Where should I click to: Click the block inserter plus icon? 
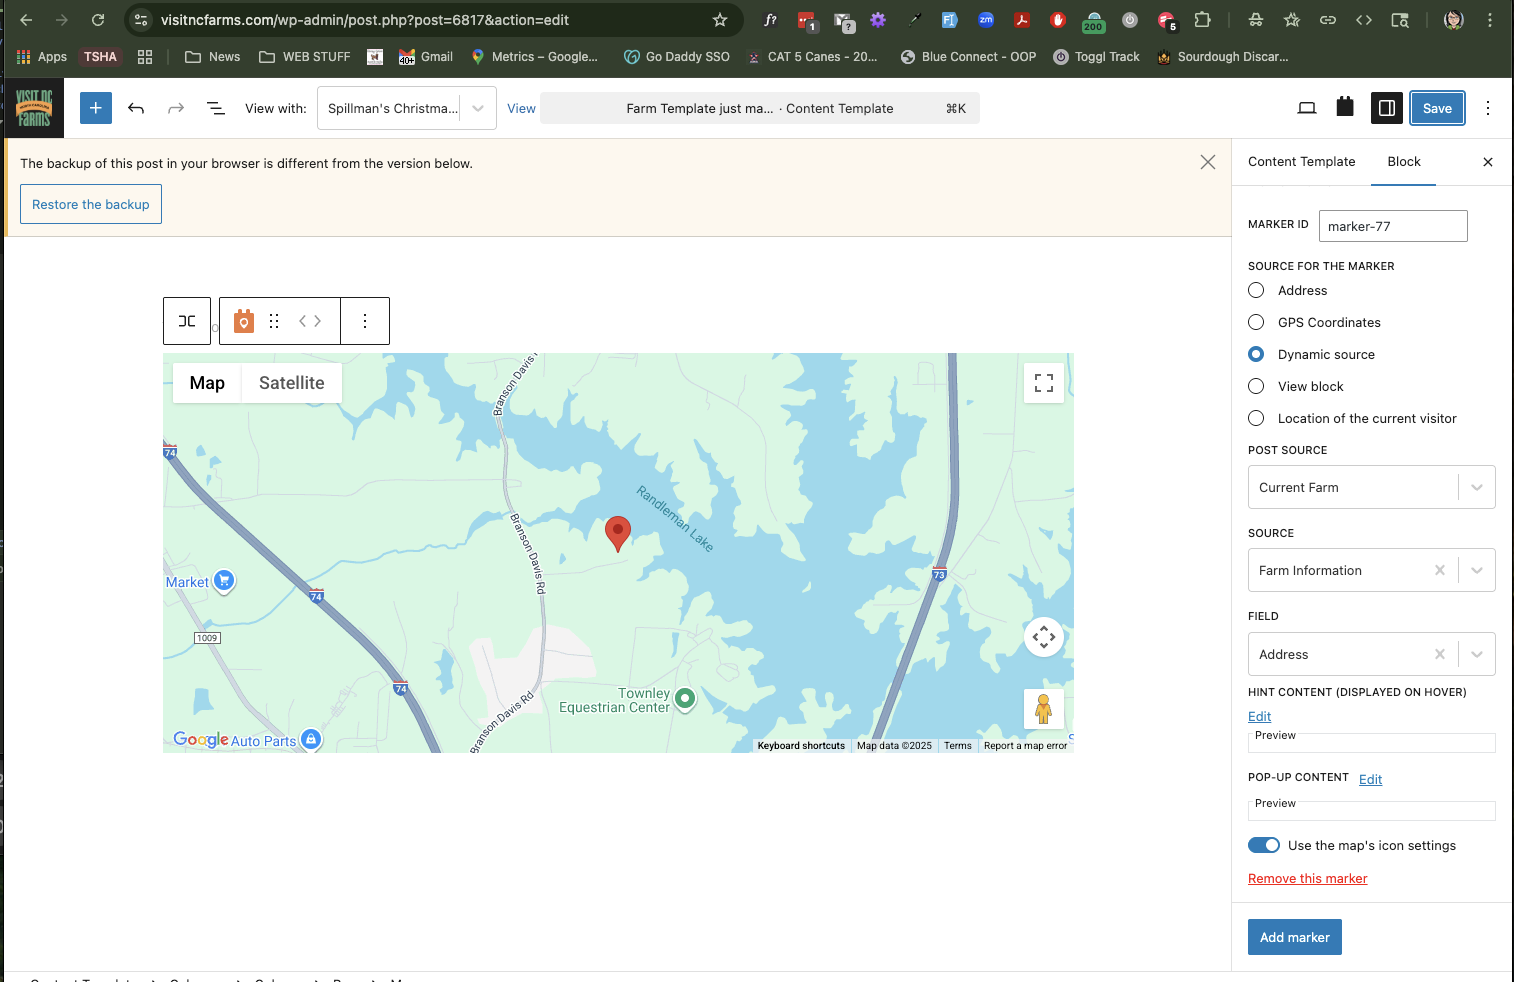(96, 108)
